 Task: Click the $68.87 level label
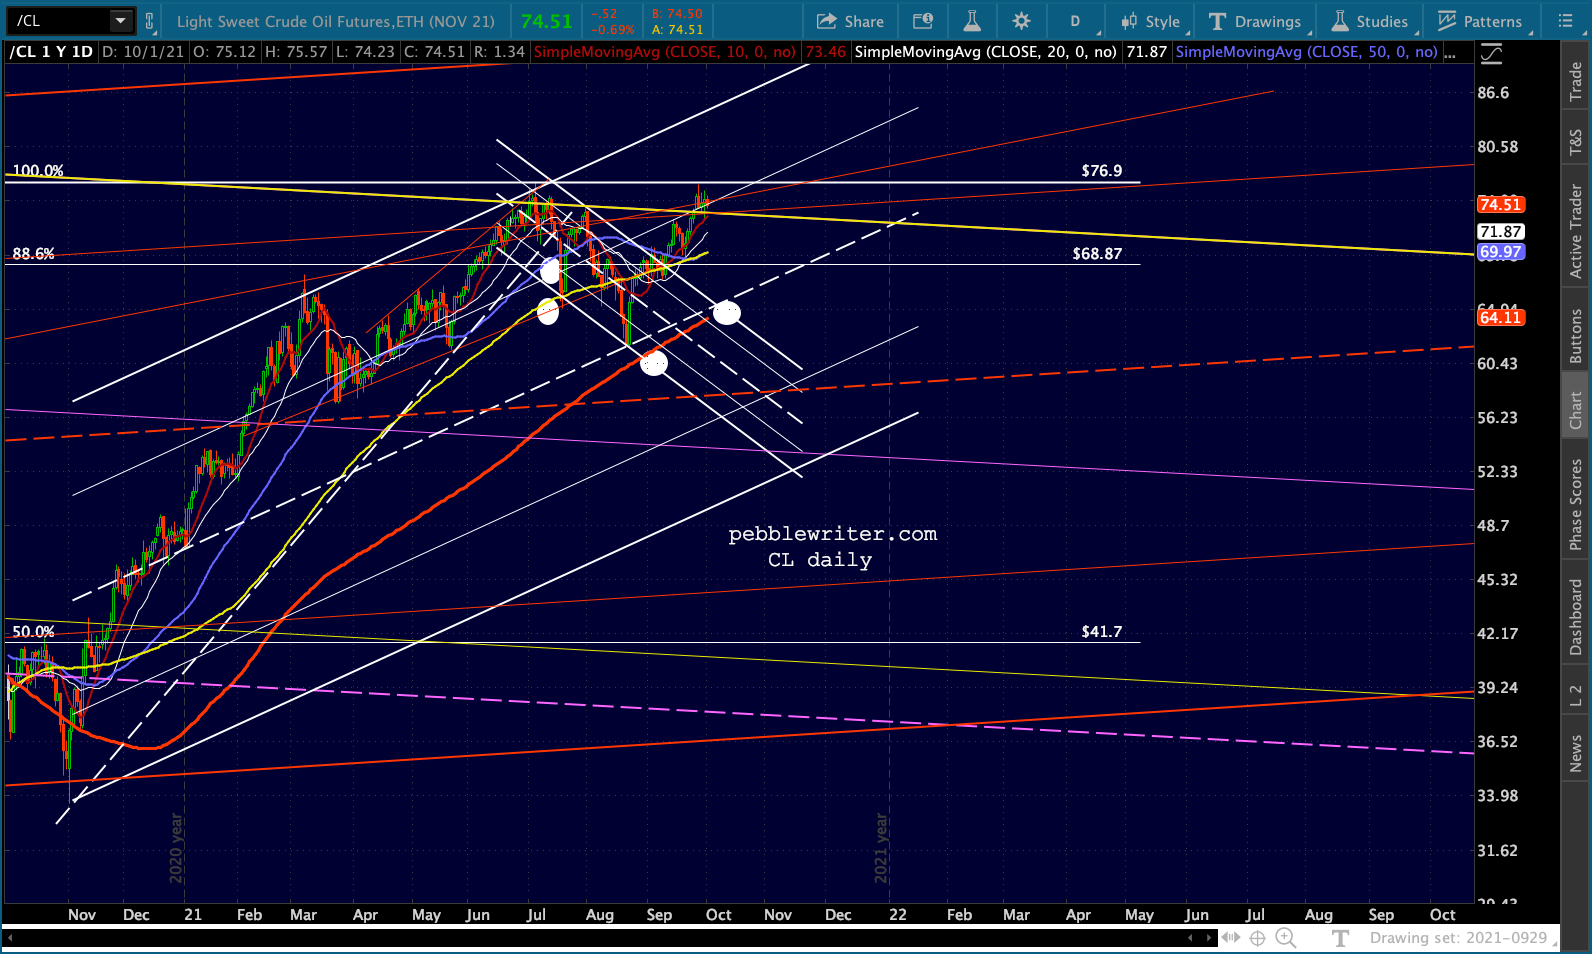pyautogui.click(x=1097, y=254)
